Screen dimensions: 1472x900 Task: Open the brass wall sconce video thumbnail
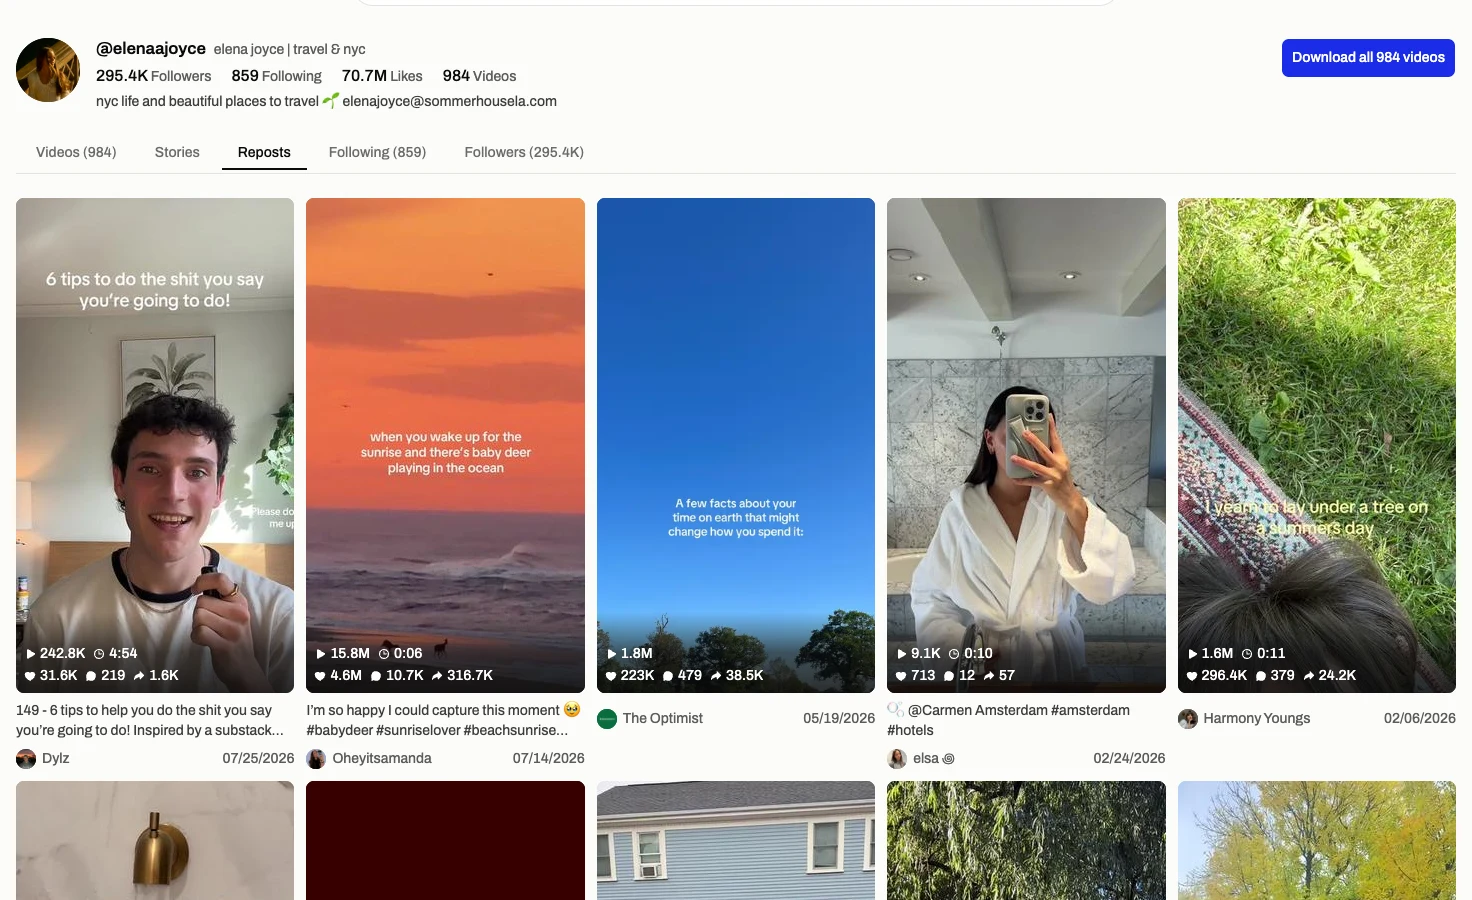155,841
